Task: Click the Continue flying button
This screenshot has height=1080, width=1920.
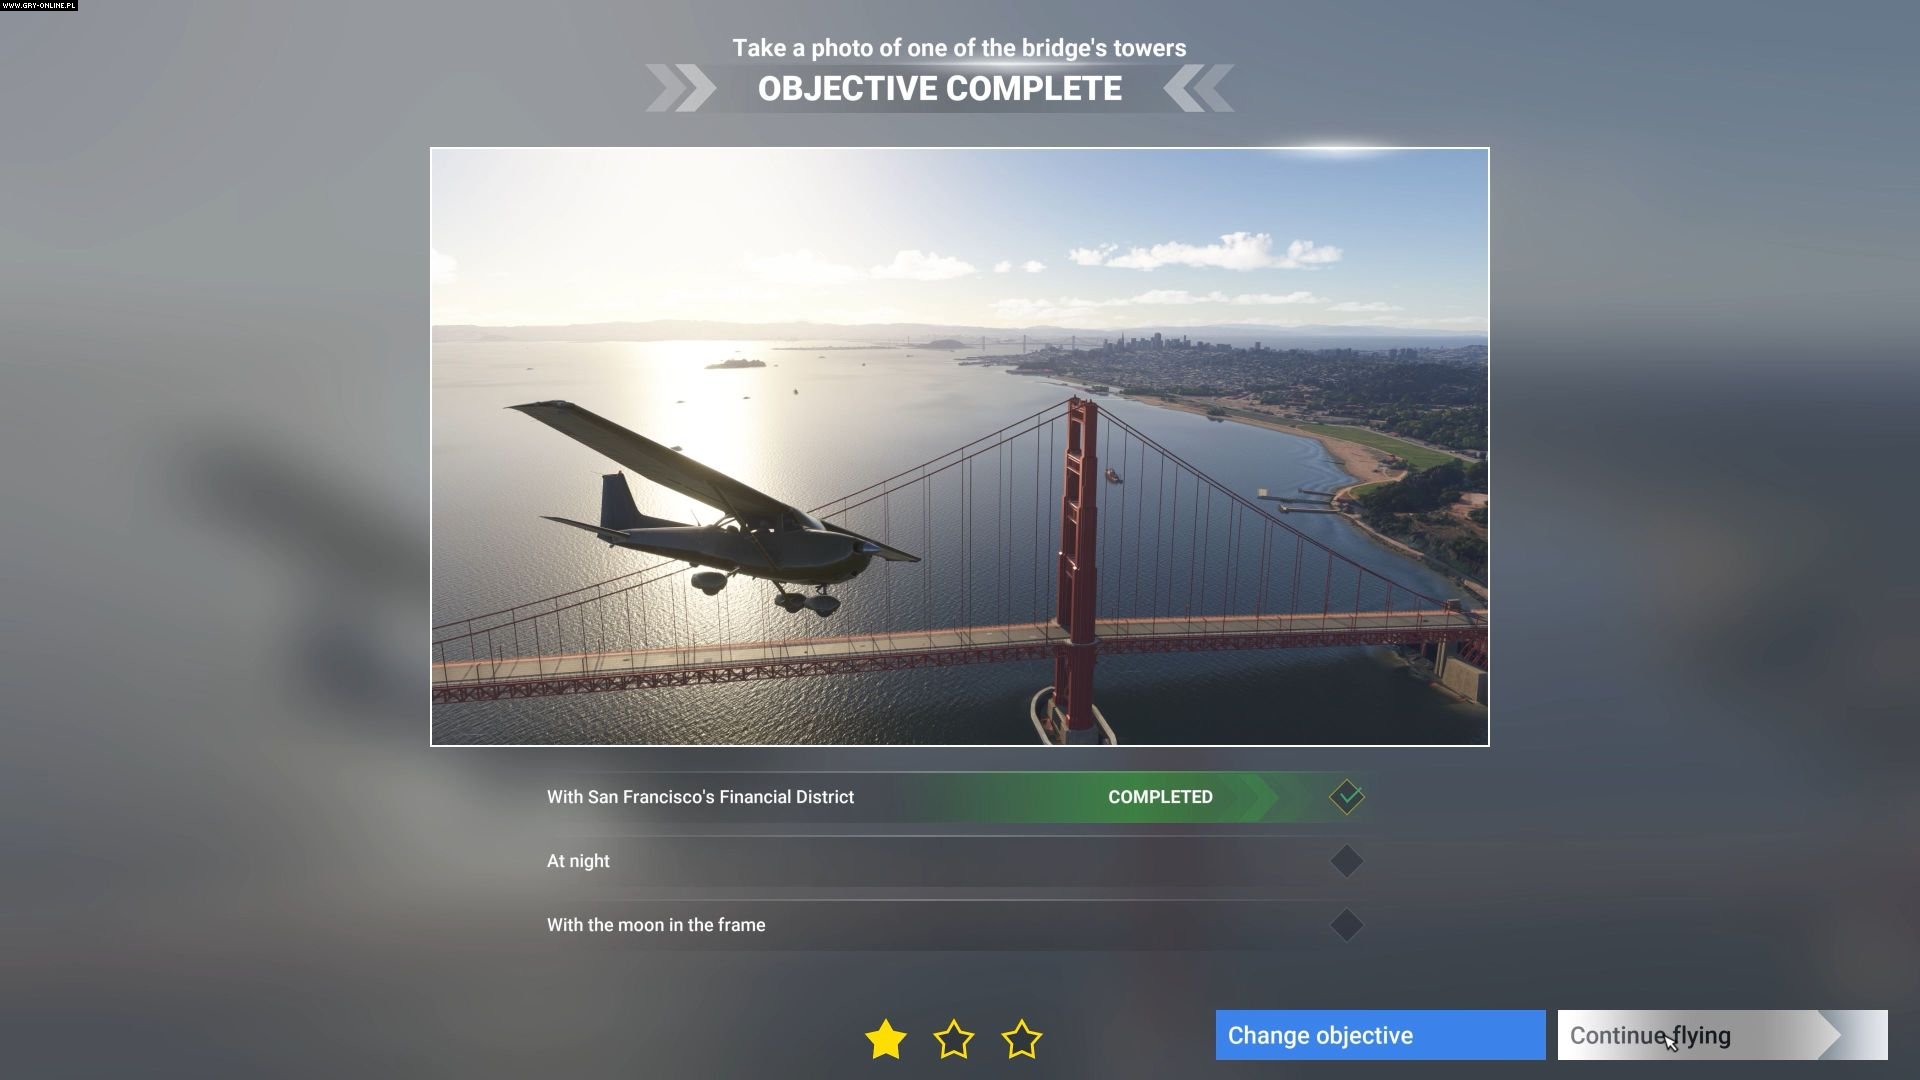Action: [x=1722, y=1035]
